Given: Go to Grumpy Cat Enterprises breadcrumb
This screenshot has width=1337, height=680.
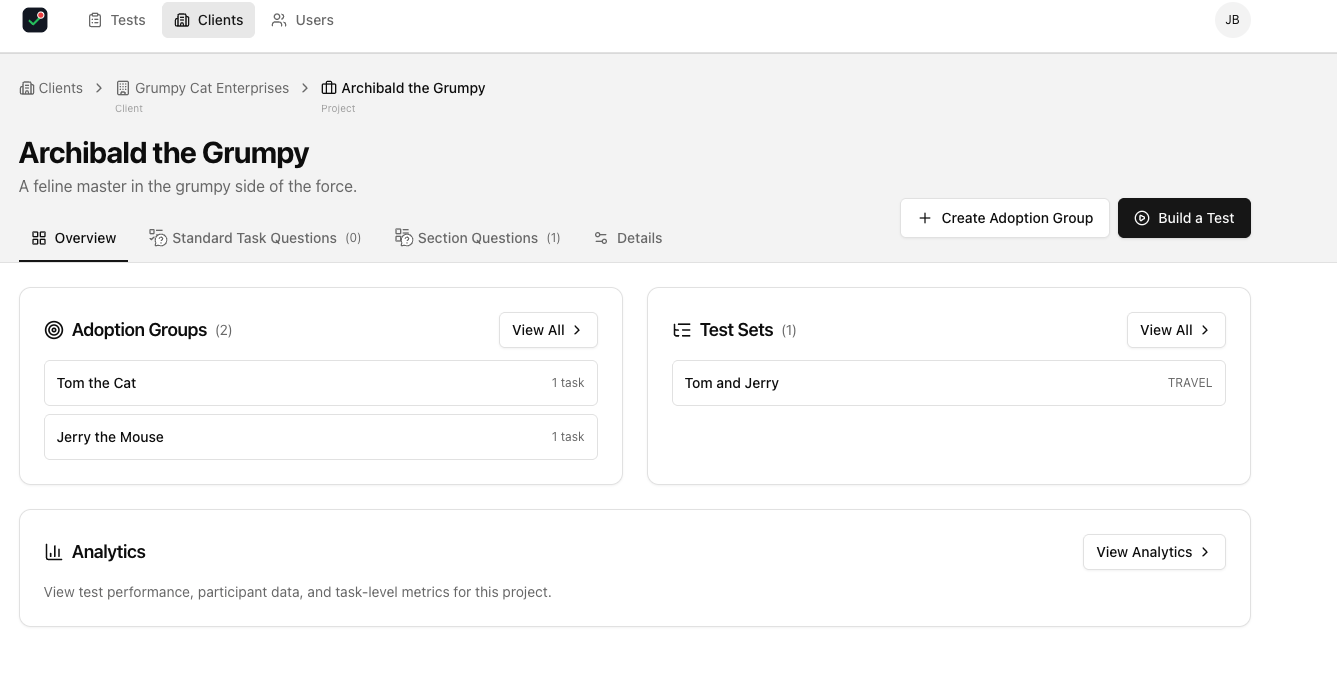Looking at the screenshot, I should (202, 88).
